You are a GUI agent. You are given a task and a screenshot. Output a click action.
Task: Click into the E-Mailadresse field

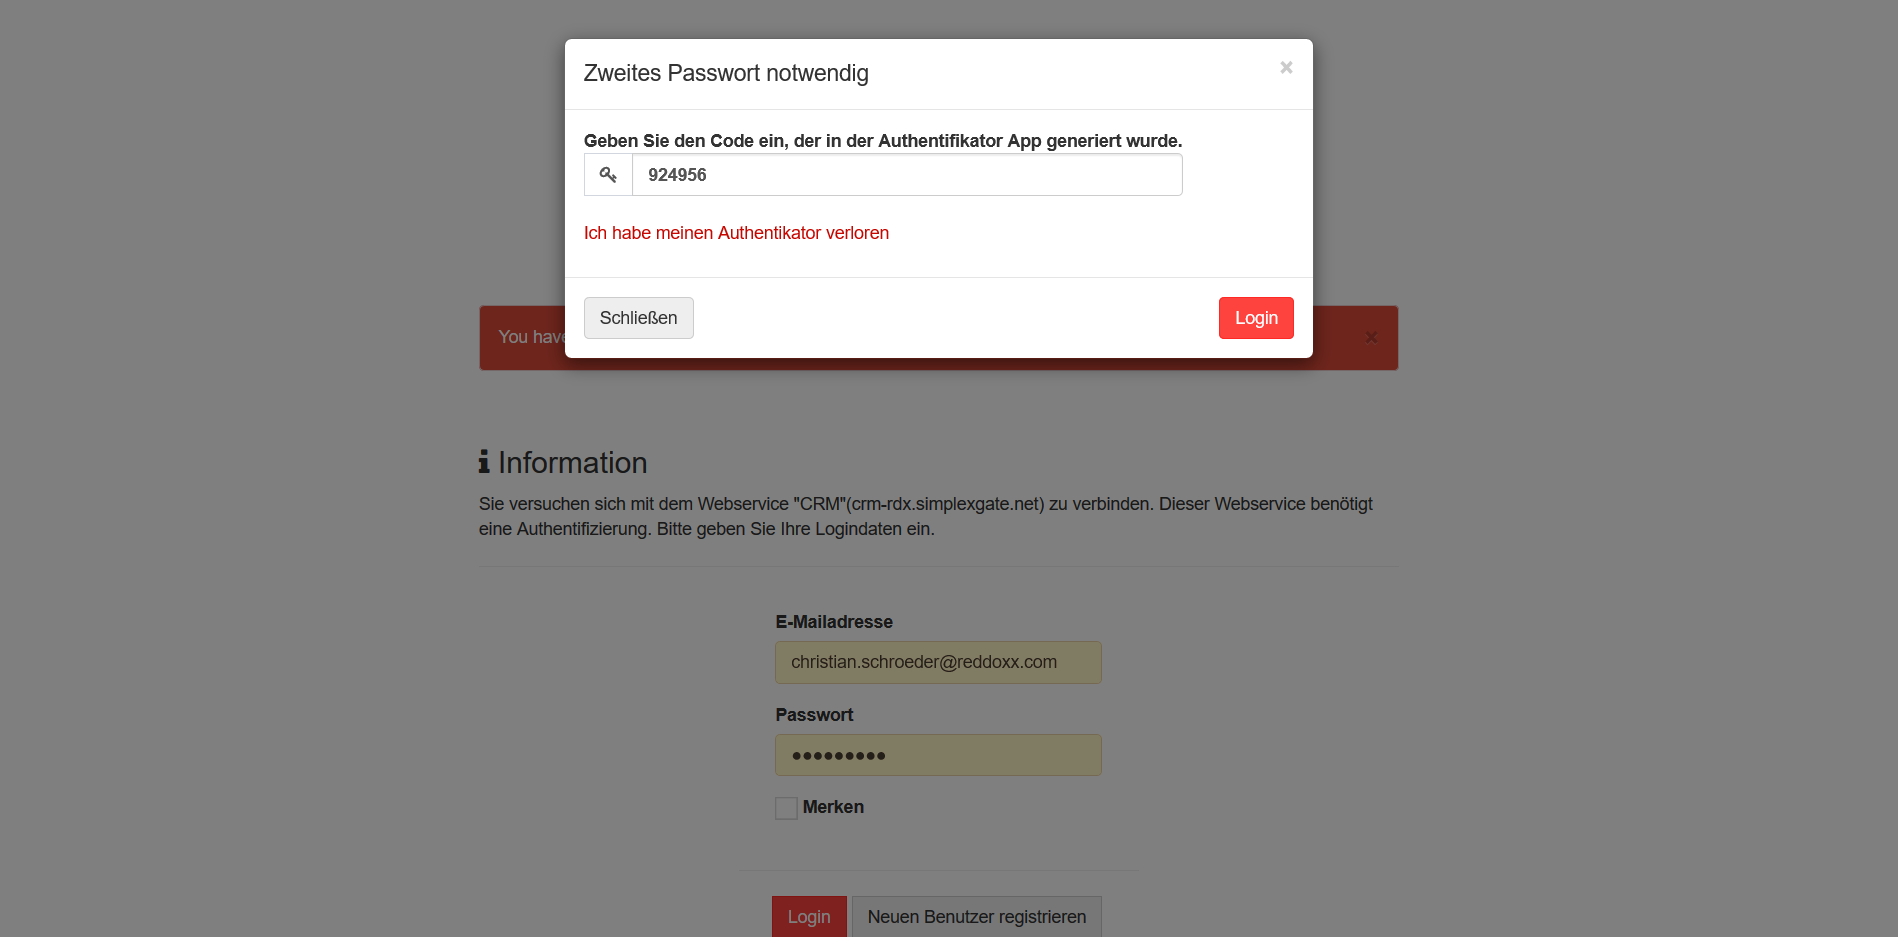point(937,663)
